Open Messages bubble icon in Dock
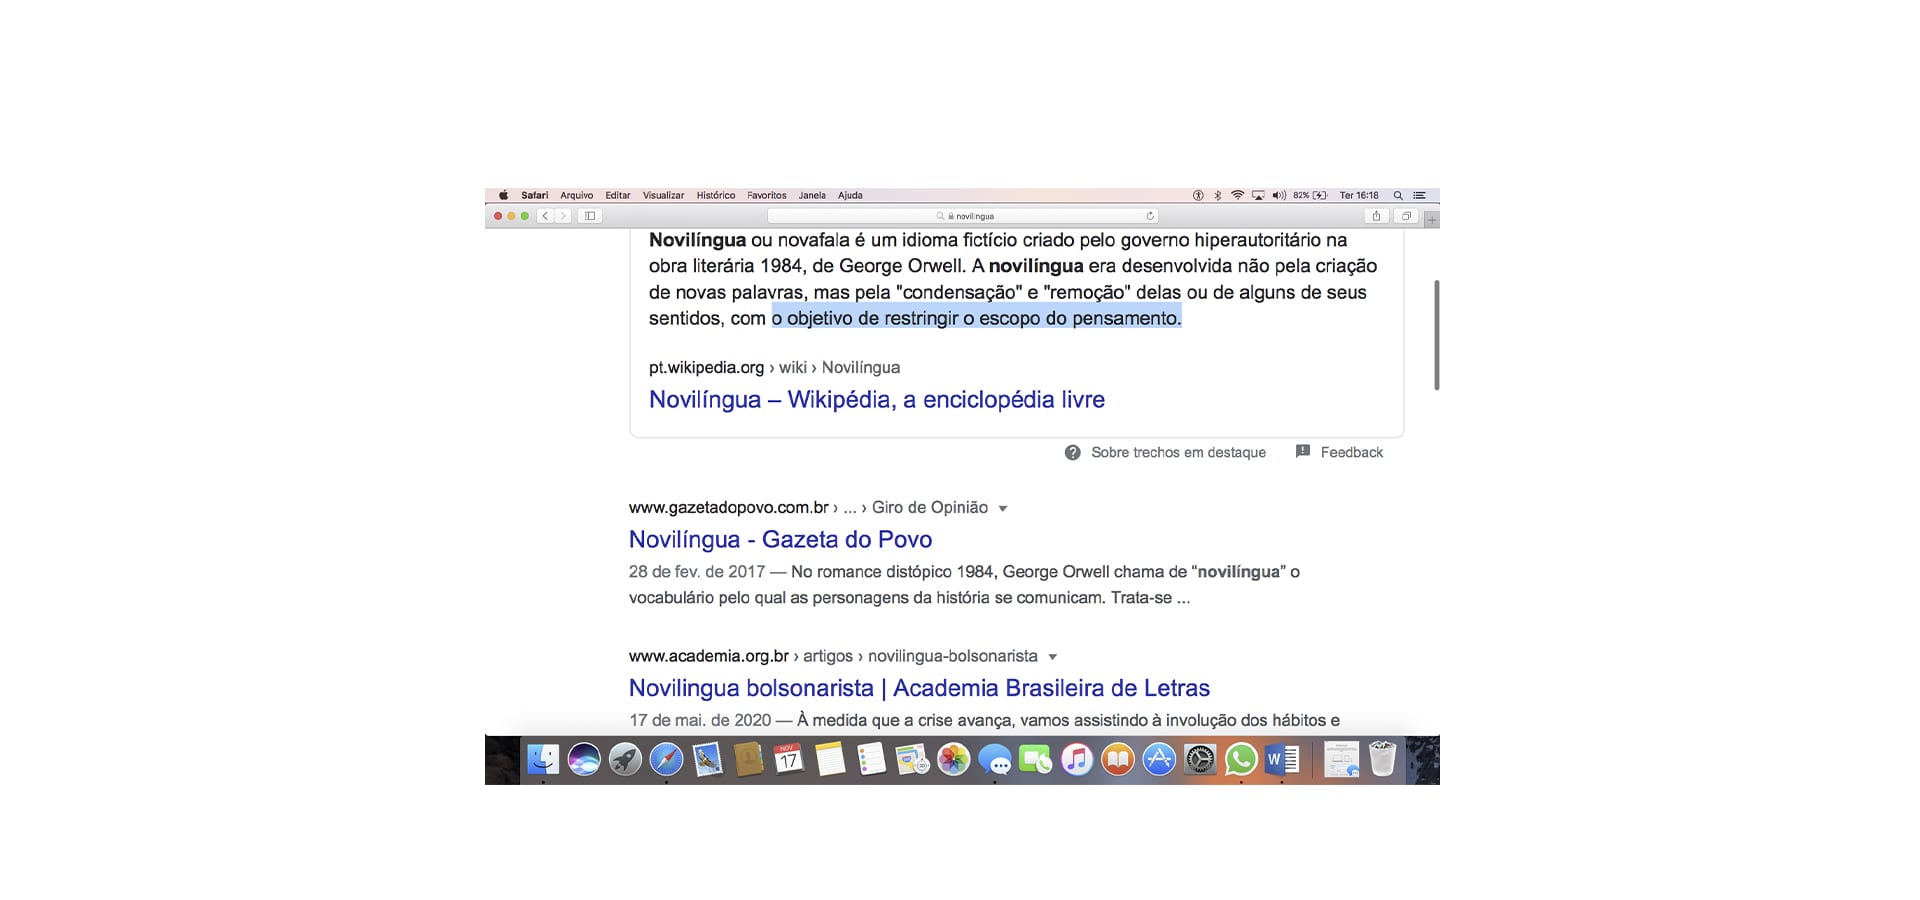The height and width of the screenshot is (900, 1920). (994, 760)
